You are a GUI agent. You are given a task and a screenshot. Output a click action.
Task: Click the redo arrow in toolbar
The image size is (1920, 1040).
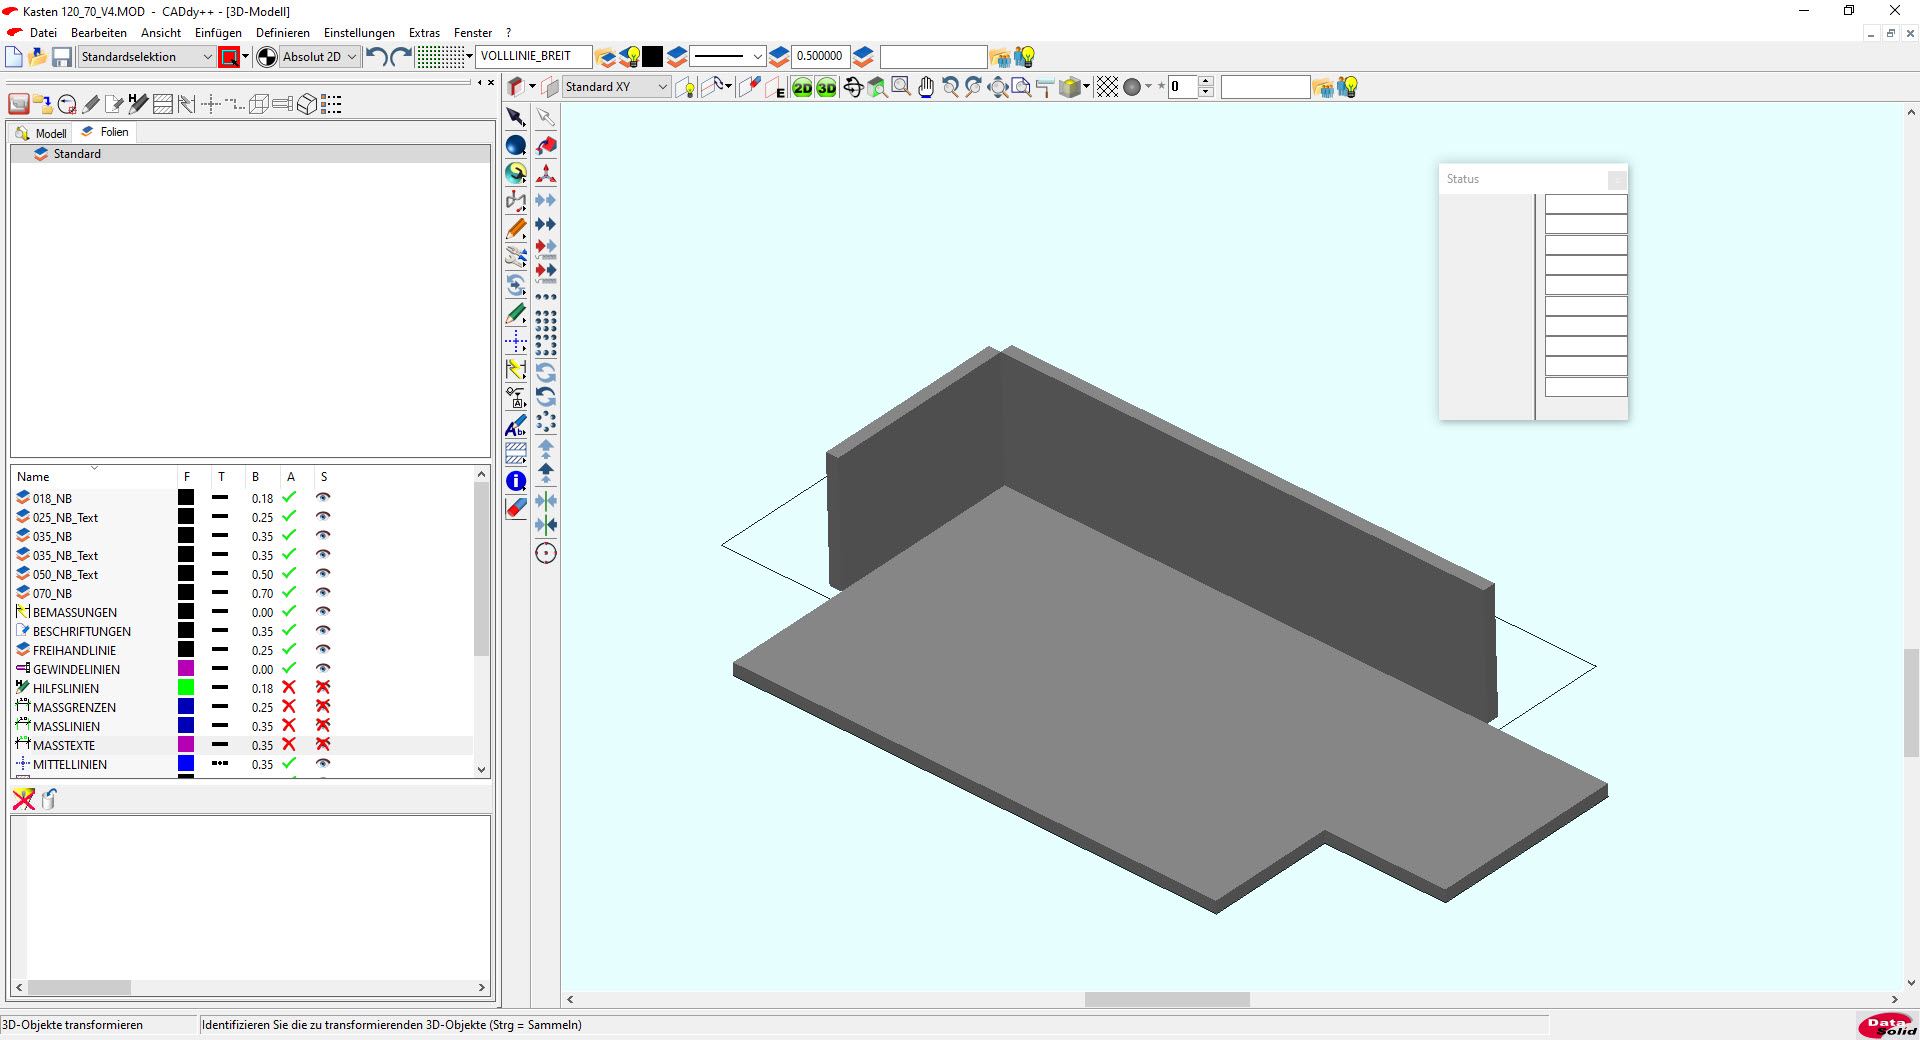pyautogui.click(x=401, y=57)
